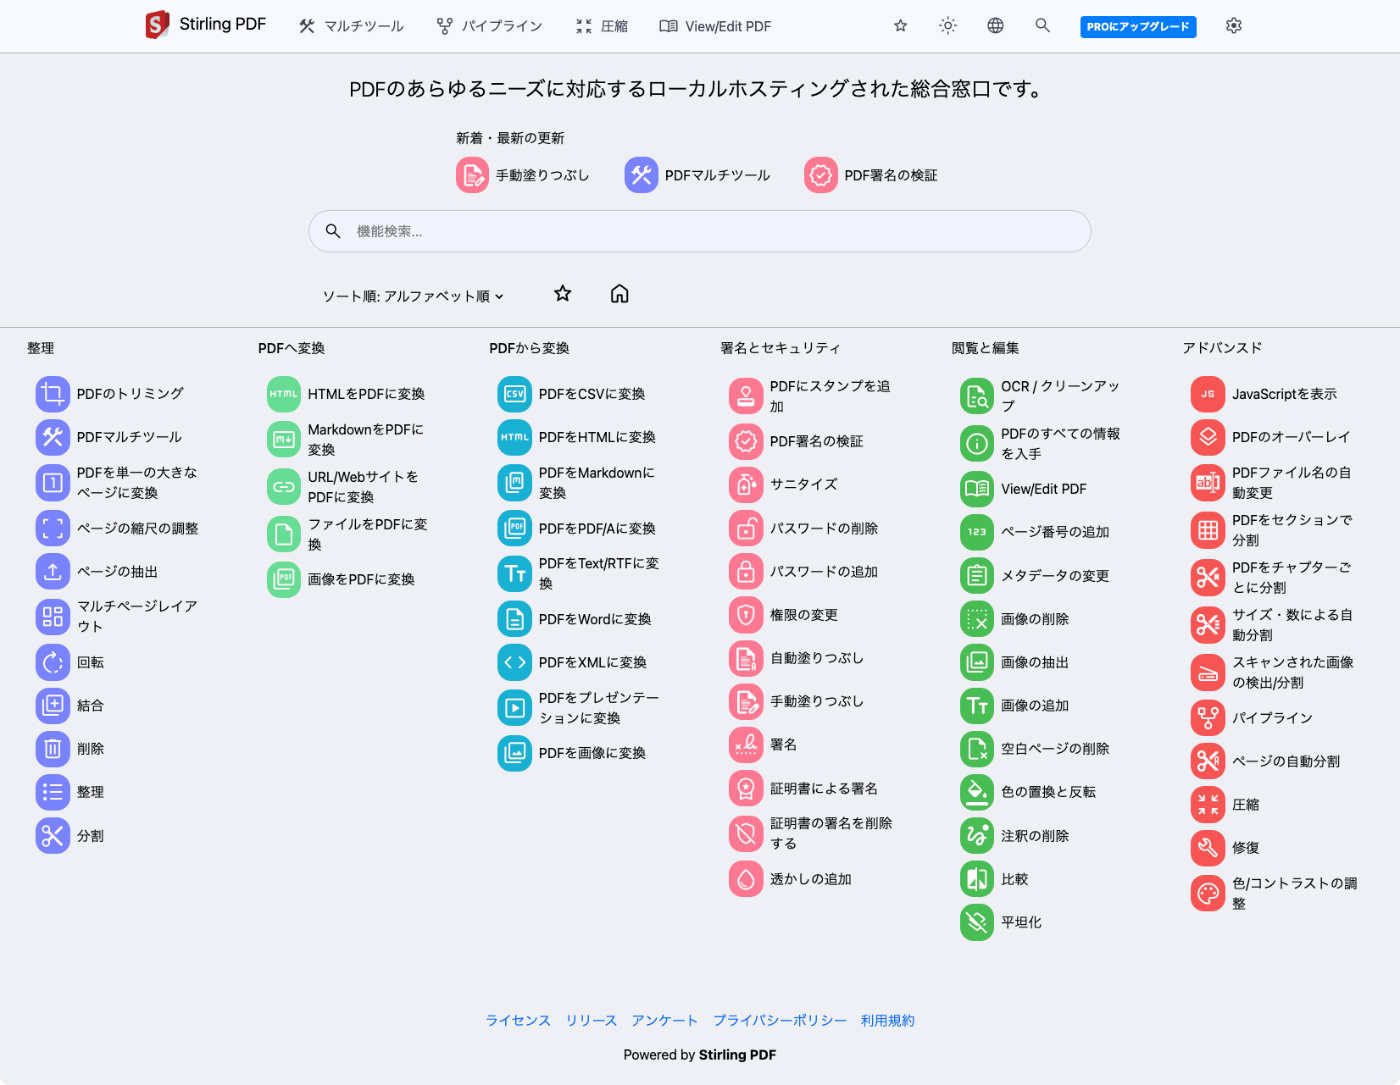Click the PDFをCSVに変換 icon

pyautogui.click(x=515, y=394)
